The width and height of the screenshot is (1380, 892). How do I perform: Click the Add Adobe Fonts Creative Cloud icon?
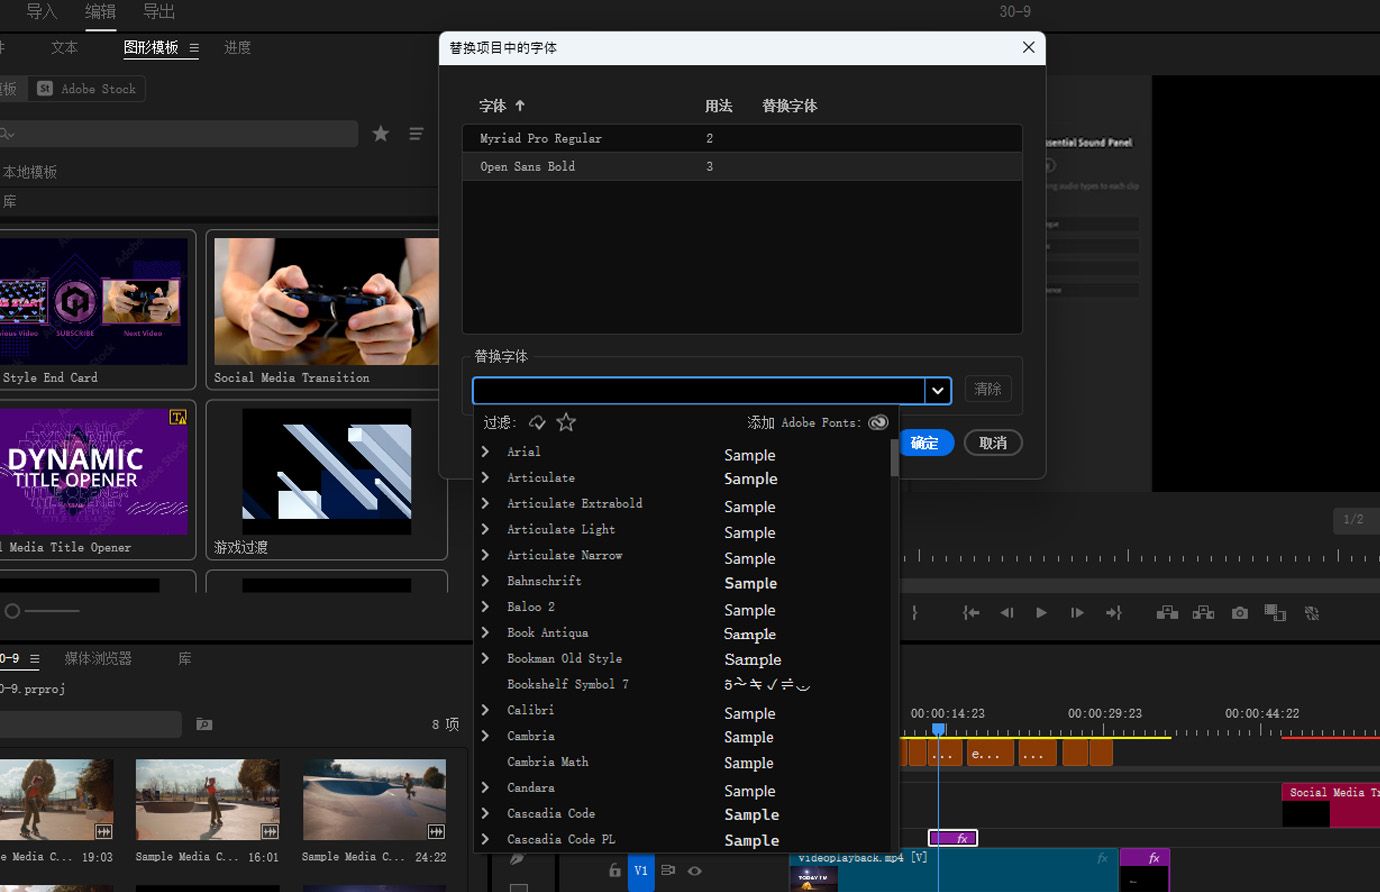point(878,423)
